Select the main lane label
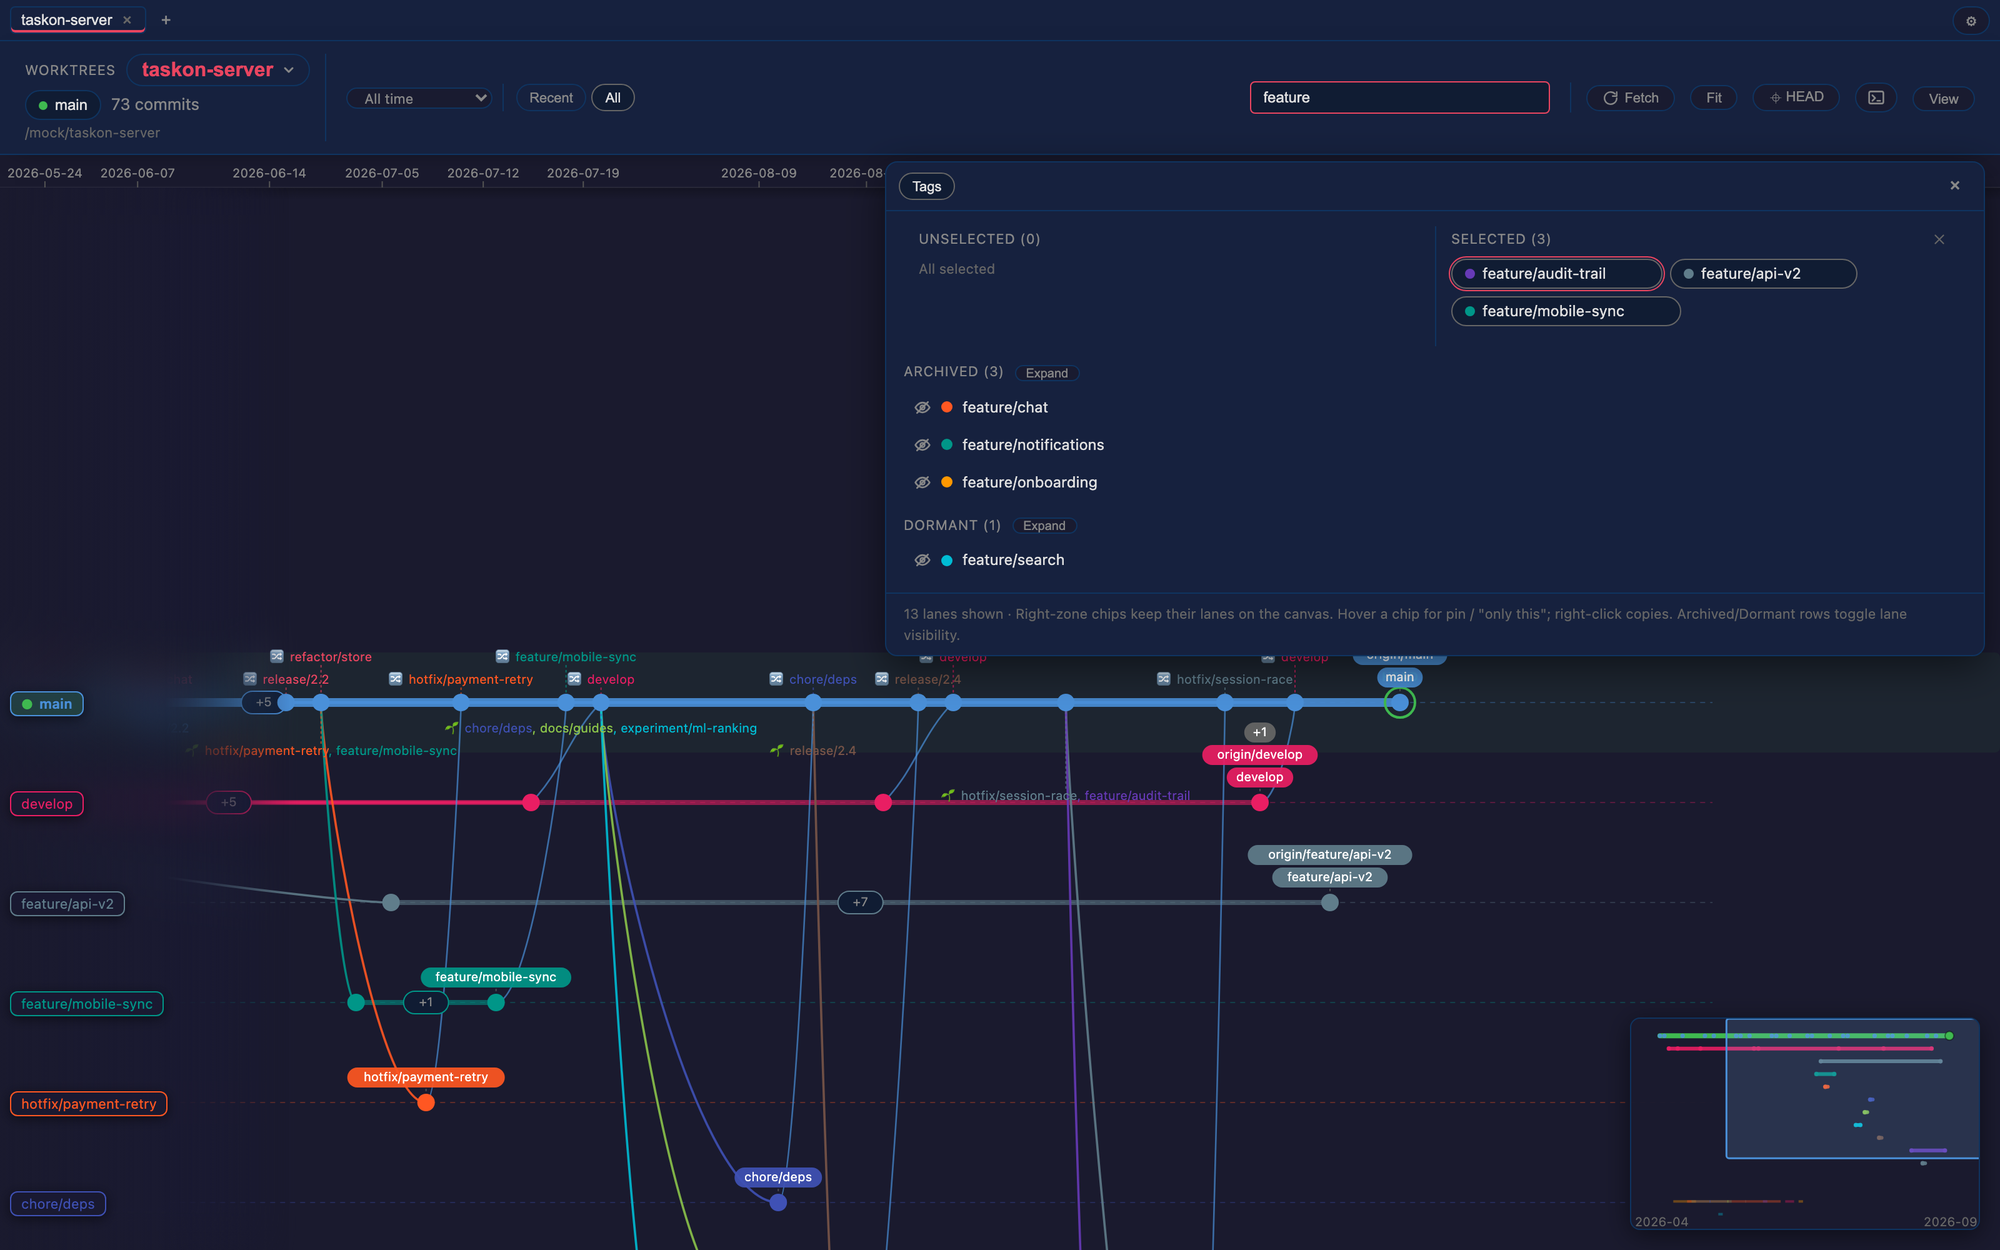The height and width of the screenshot is (1250, 2000). coord(47,704)
